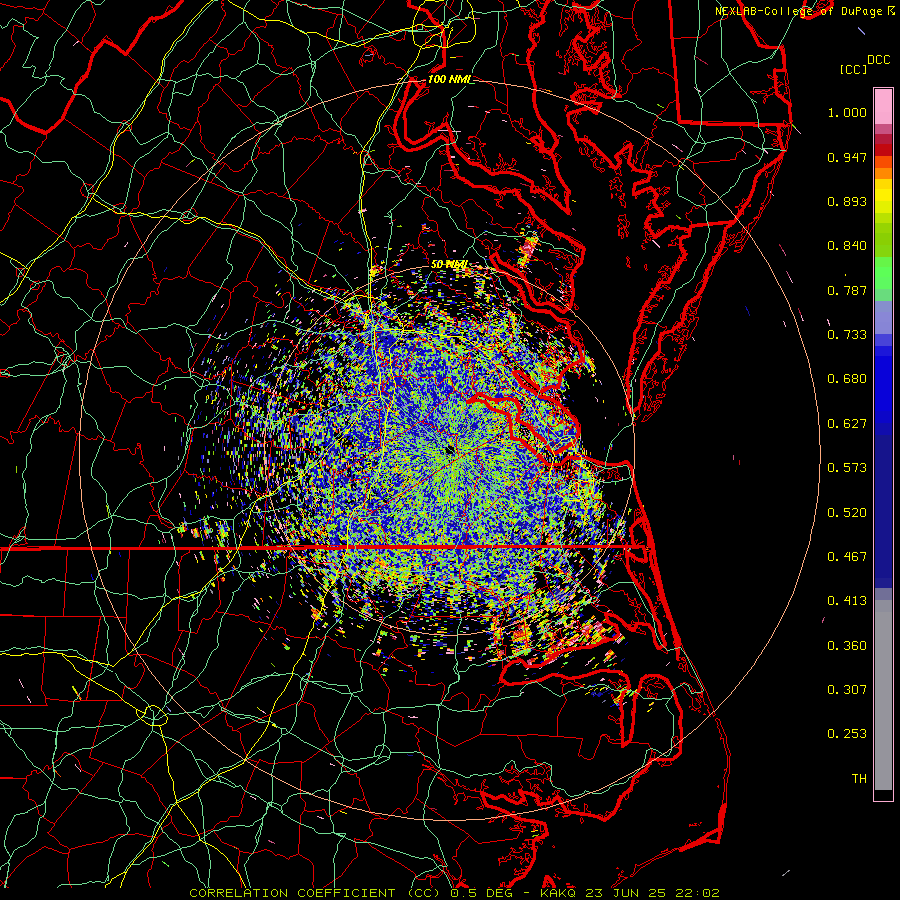Click the 0.840 legend value
The height and width of the screenshot is (900, 900).
tap(847, 246)
